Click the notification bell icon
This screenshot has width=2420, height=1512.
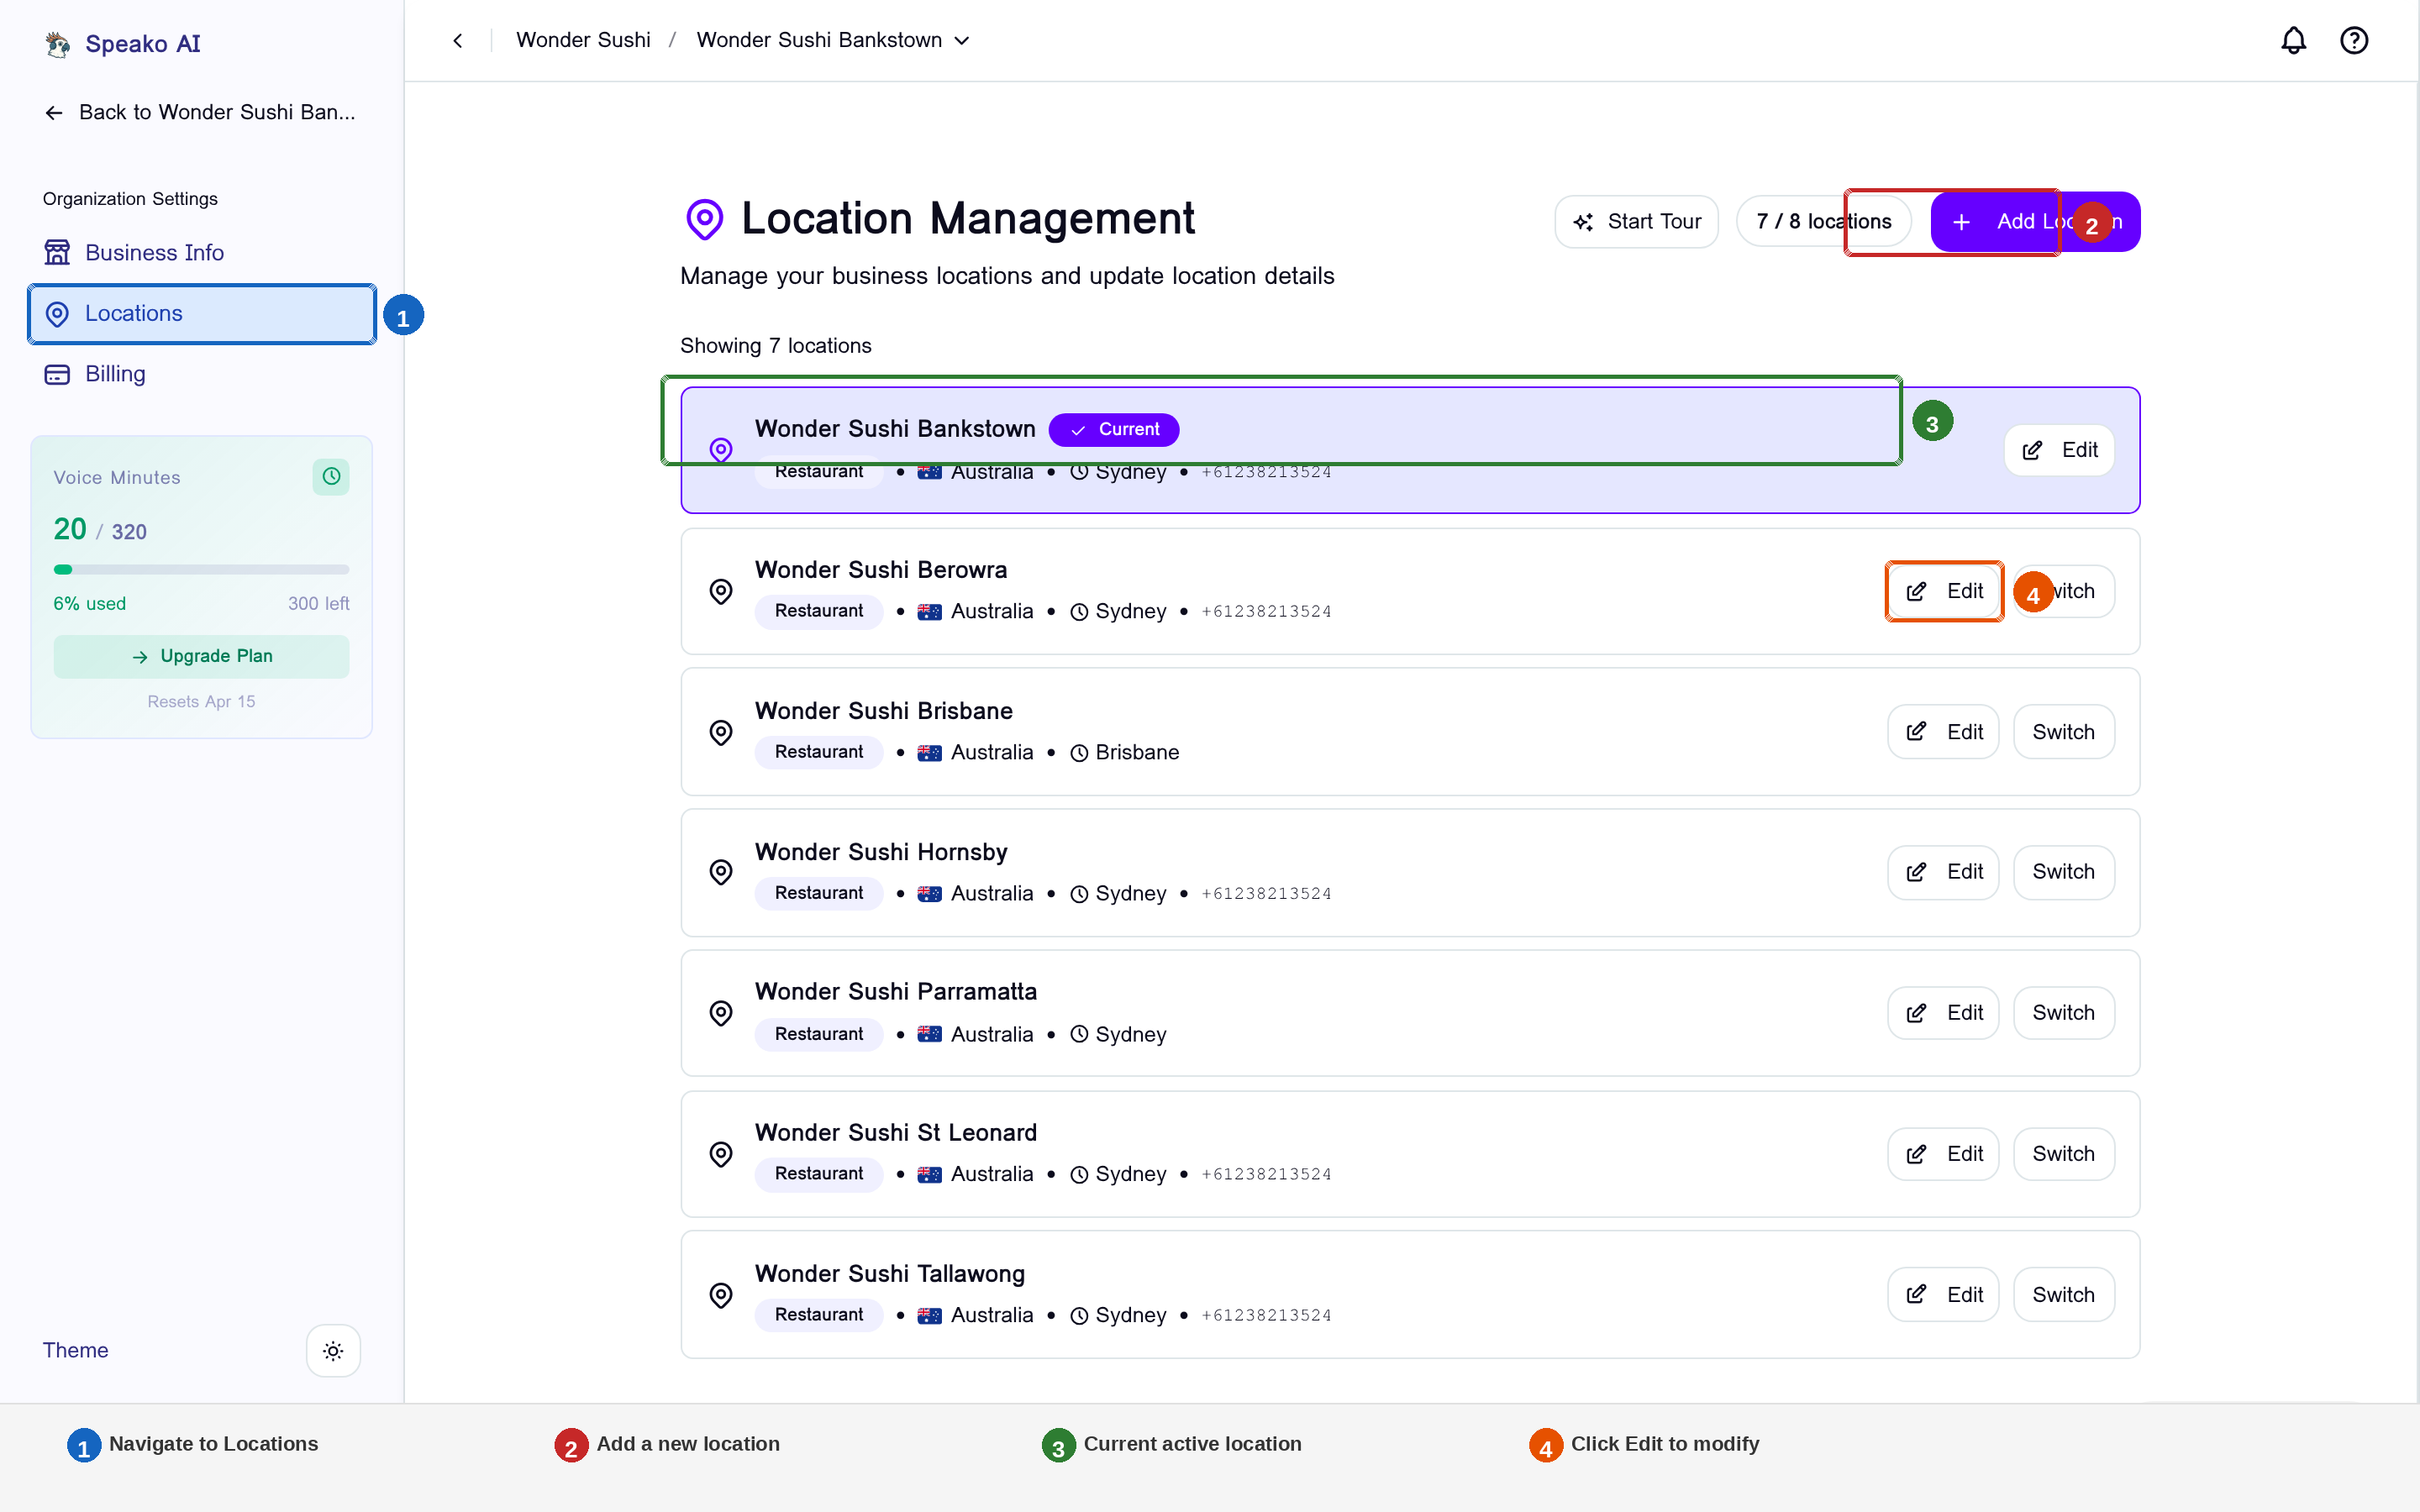[2294, 40]
